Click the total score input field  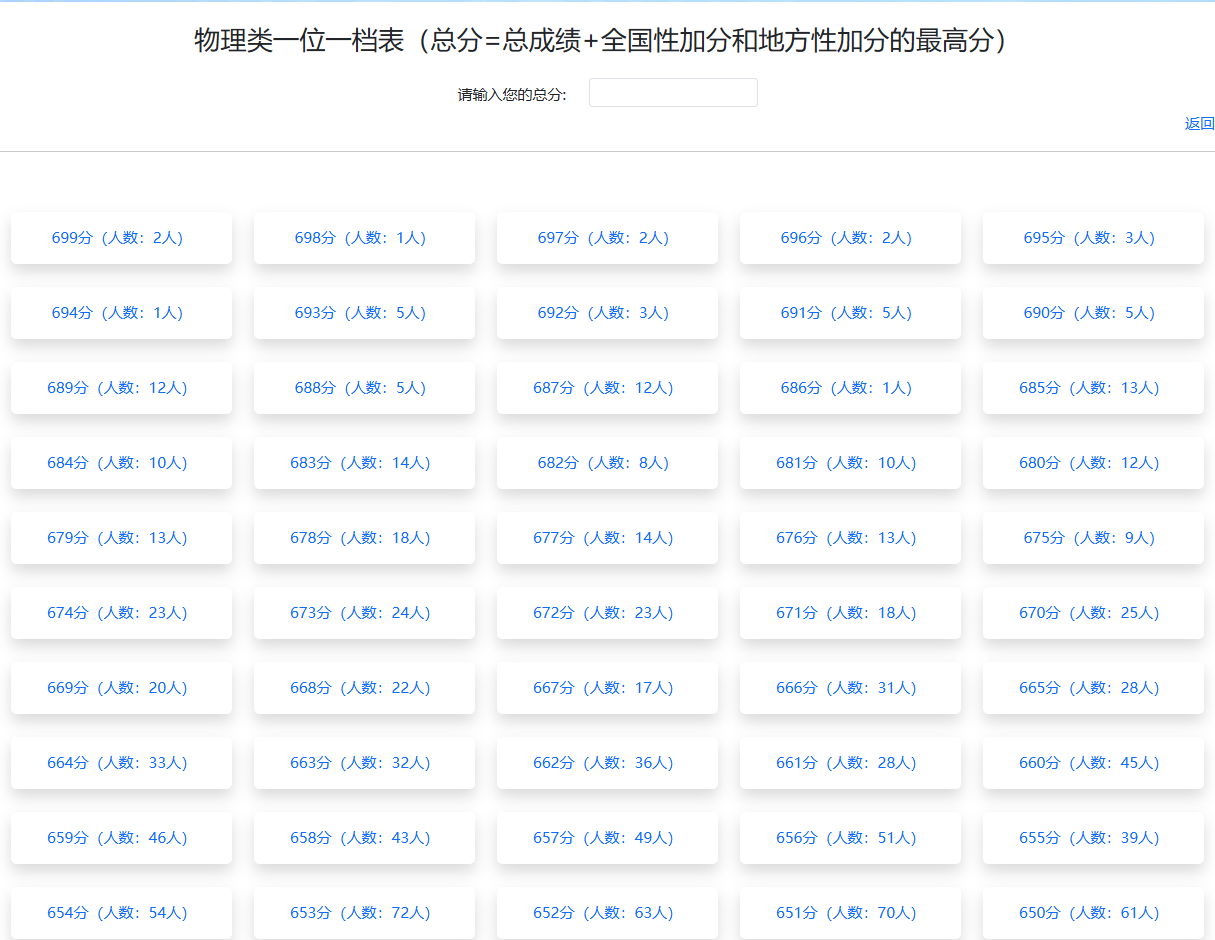pyautogui.click(x=673, y=93)
